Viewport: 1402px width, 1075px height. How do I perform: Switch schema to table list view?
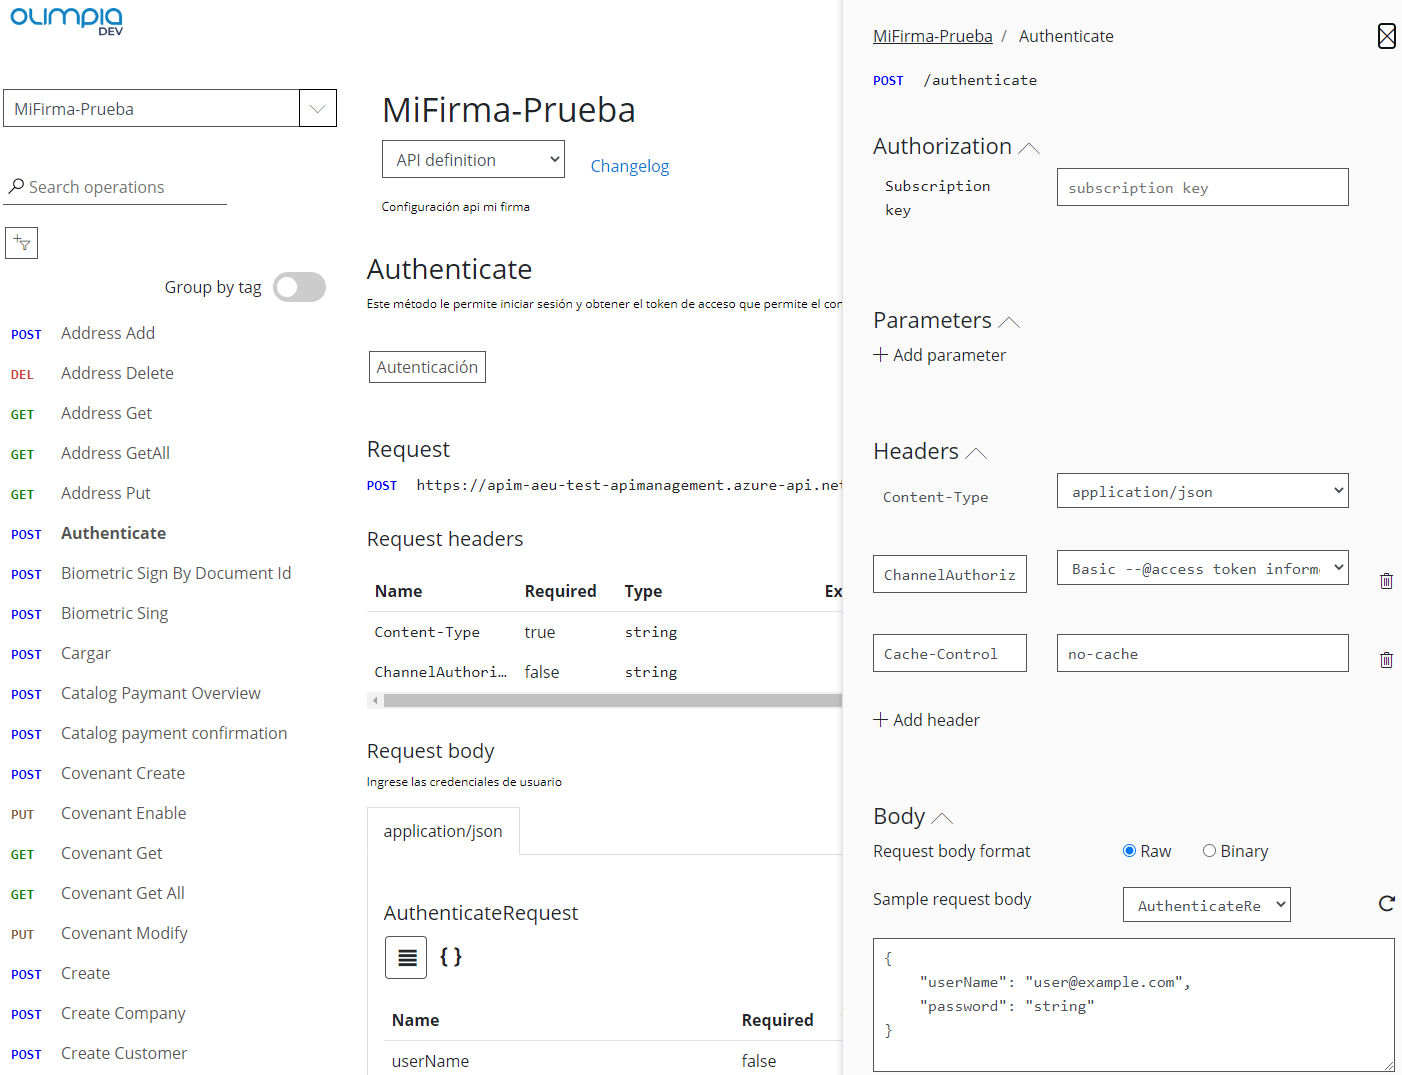(x=406, y=958)
